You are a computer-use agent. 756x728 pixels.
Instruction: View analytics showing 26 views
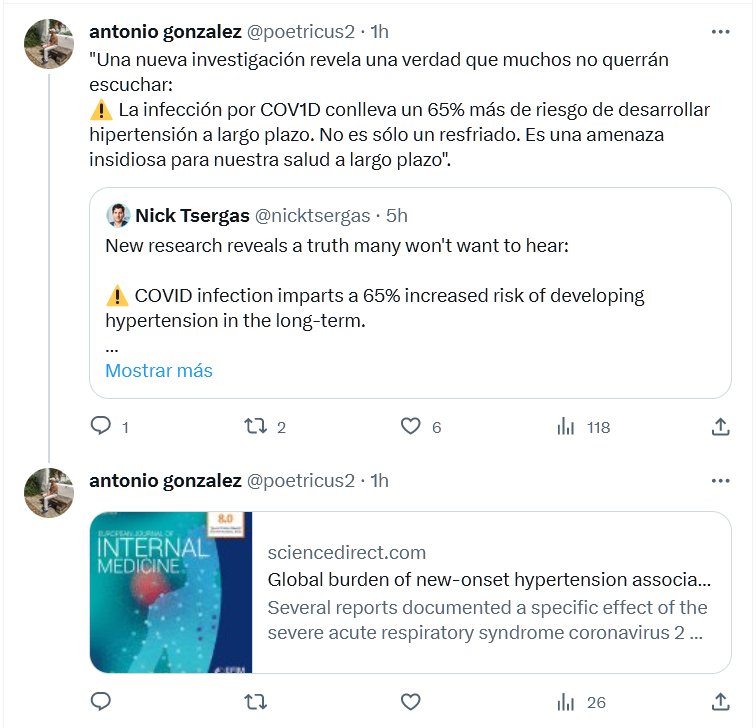coord(566,702)
